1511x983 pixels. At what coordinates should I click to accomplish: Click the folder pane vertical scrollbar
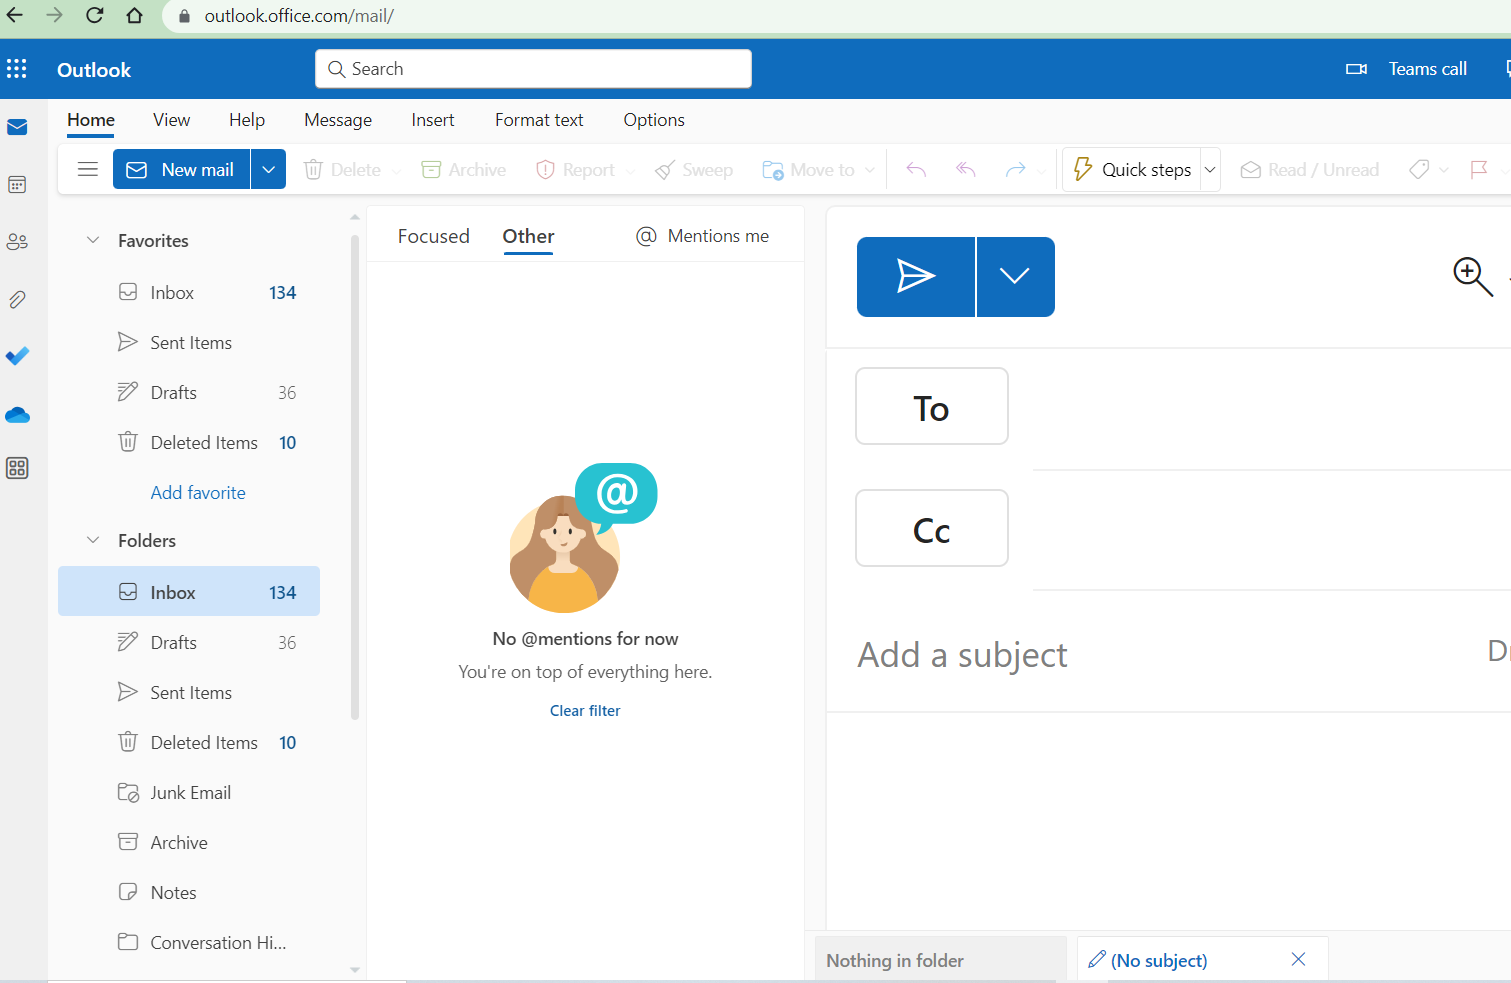(355, 480)
